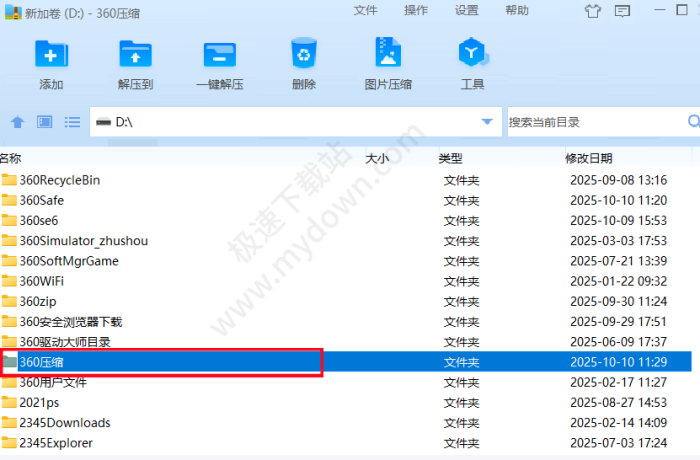The height and width of the screenshot is (460, 700).
Task: Click the search current directory input field
Action: (595, 122)
